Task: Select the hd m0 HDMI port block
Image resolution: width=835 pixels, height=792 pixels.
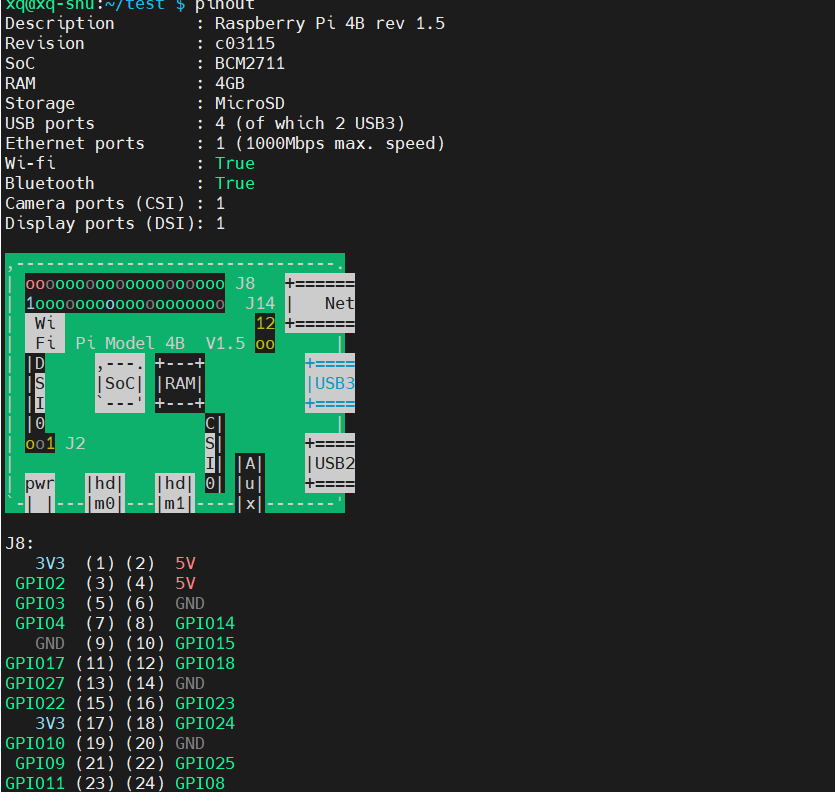Action: click(105, 493)
